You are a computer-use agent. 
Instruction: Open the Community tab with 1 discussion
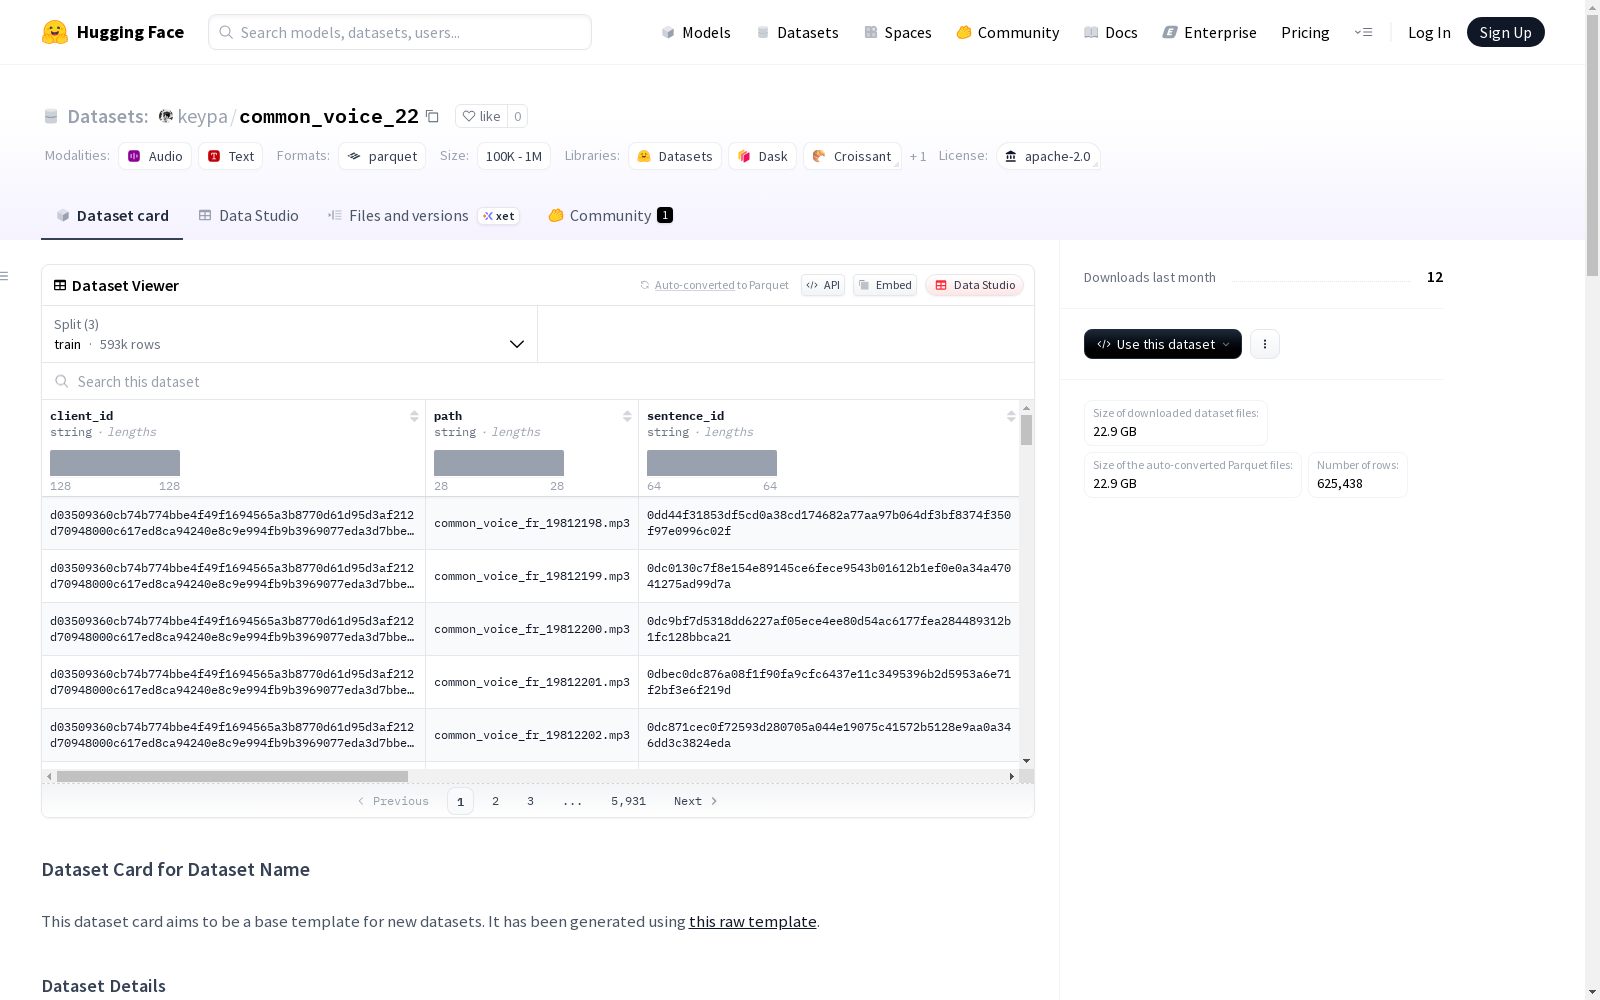point(610,215)
